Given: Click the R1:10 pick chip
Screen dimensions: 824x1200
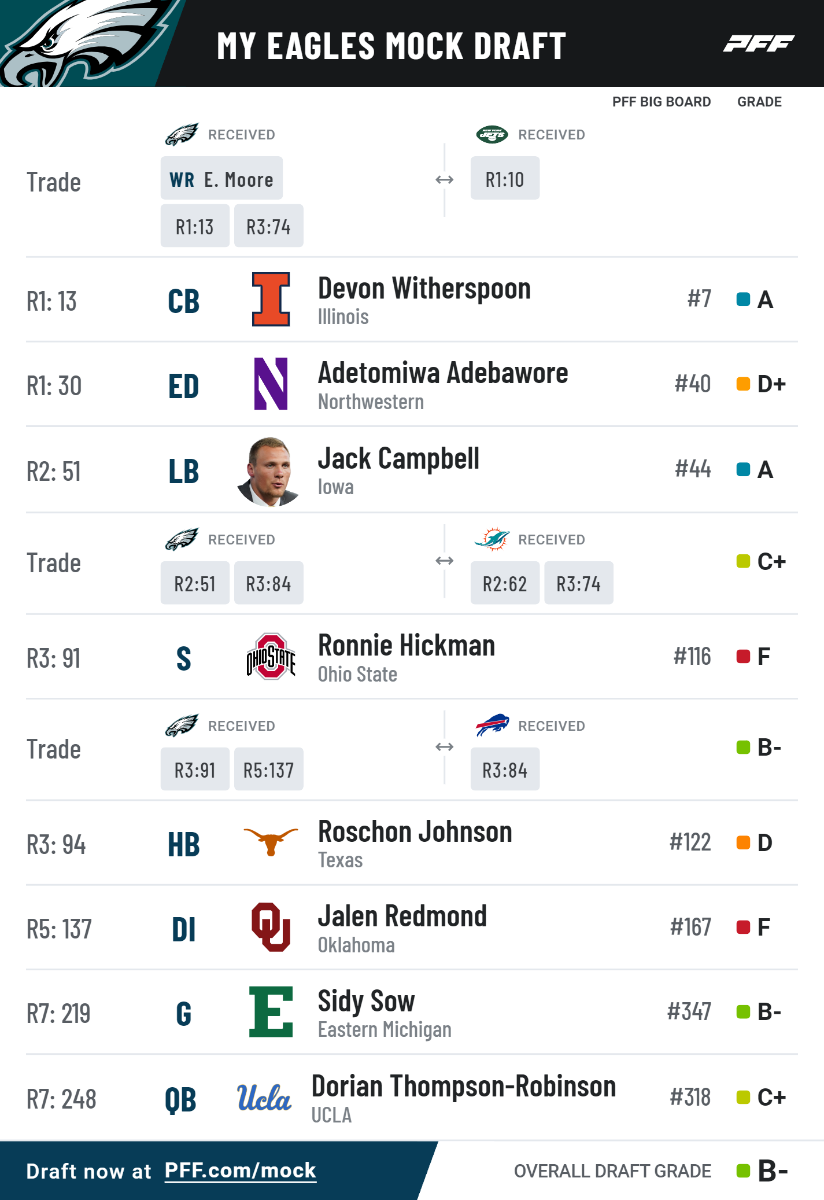Looking at the screenshot, I should tap(505, 180).
